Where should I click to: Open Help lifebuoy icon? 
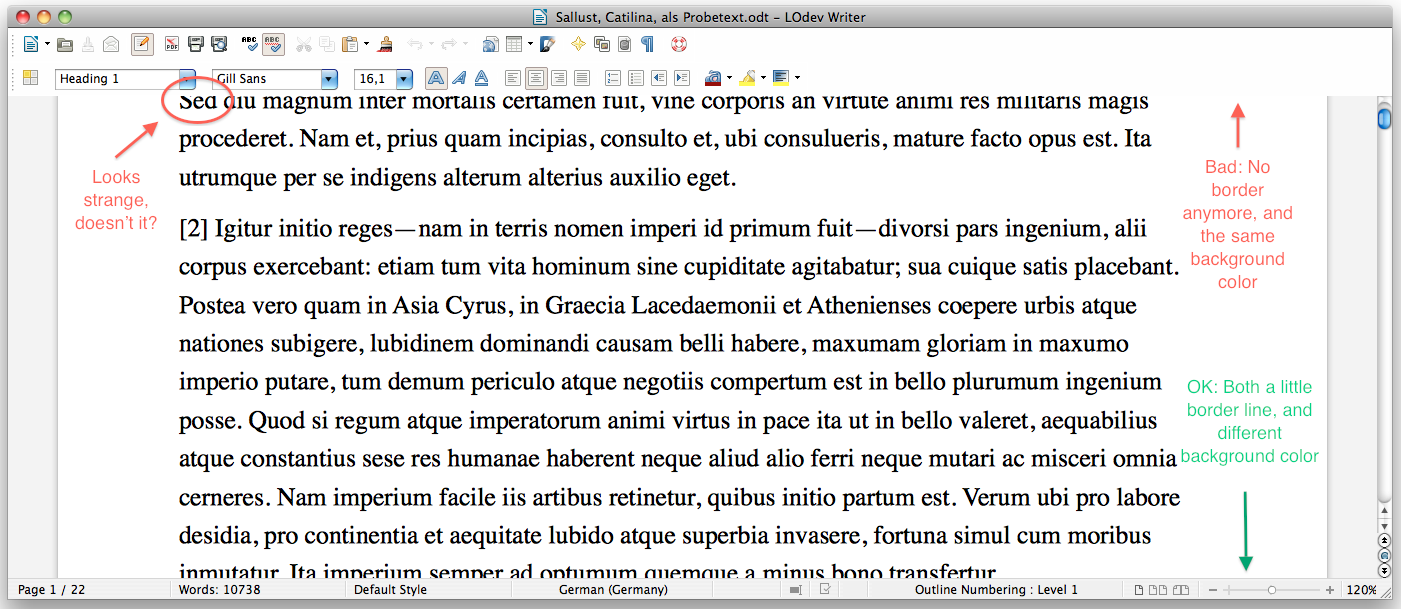click(x=680, y=44)
